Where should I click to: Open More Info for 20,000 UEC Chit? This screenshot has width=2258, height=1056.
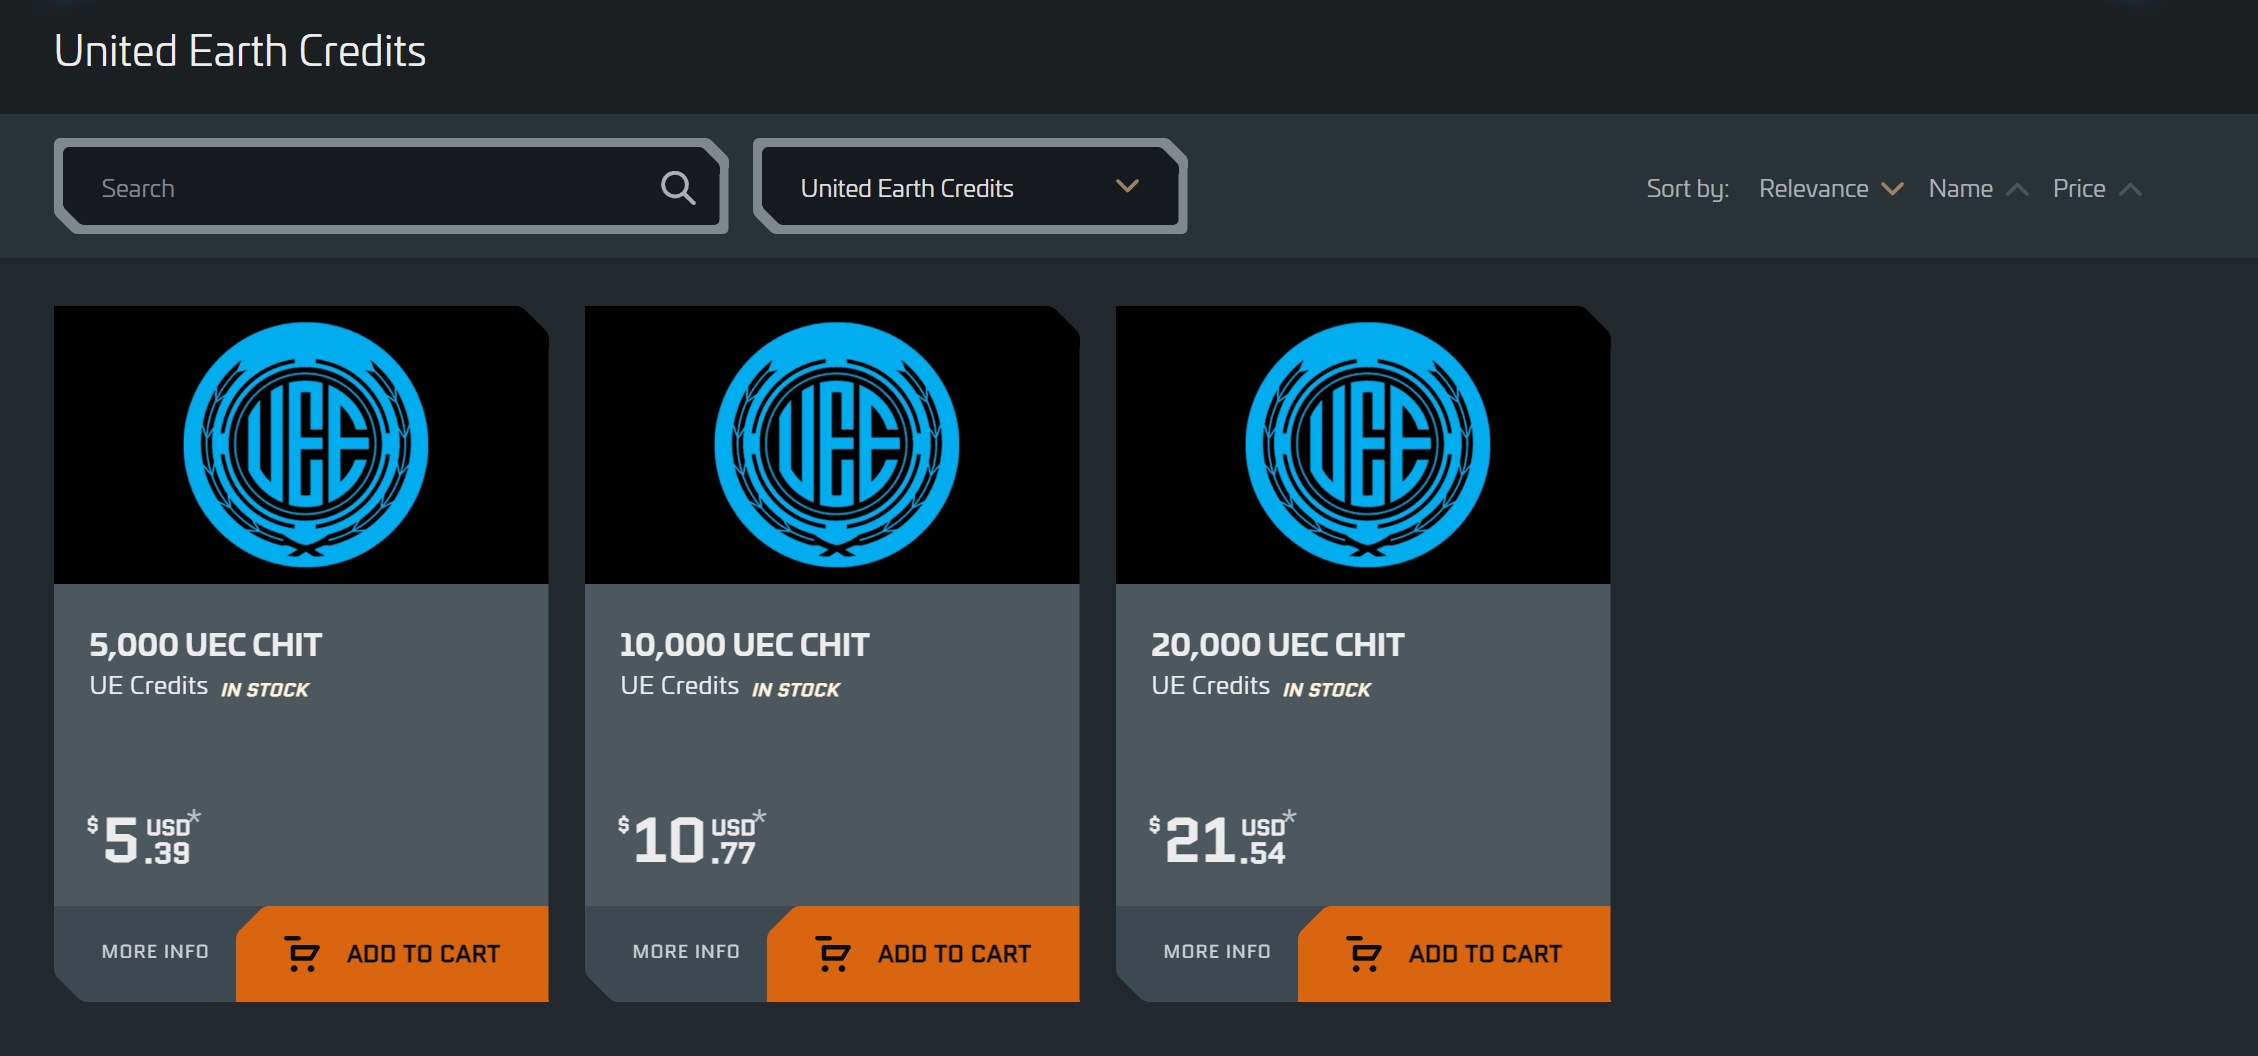pyautogui.click(x=1217, y=952)
